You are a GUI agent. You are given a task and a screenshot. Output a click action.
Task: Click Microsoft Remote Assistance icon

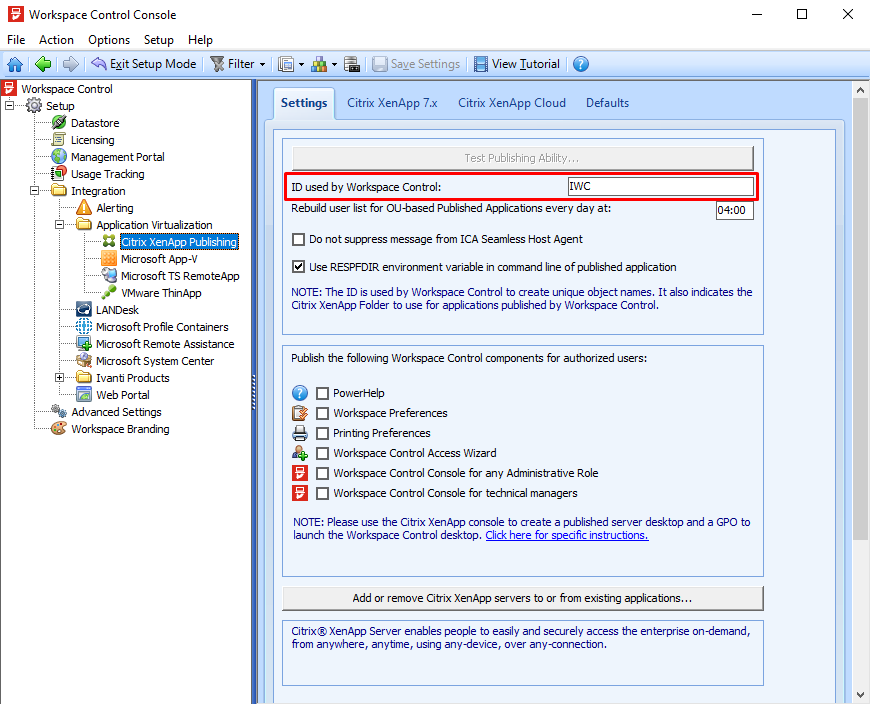click(x=84, y=344)
